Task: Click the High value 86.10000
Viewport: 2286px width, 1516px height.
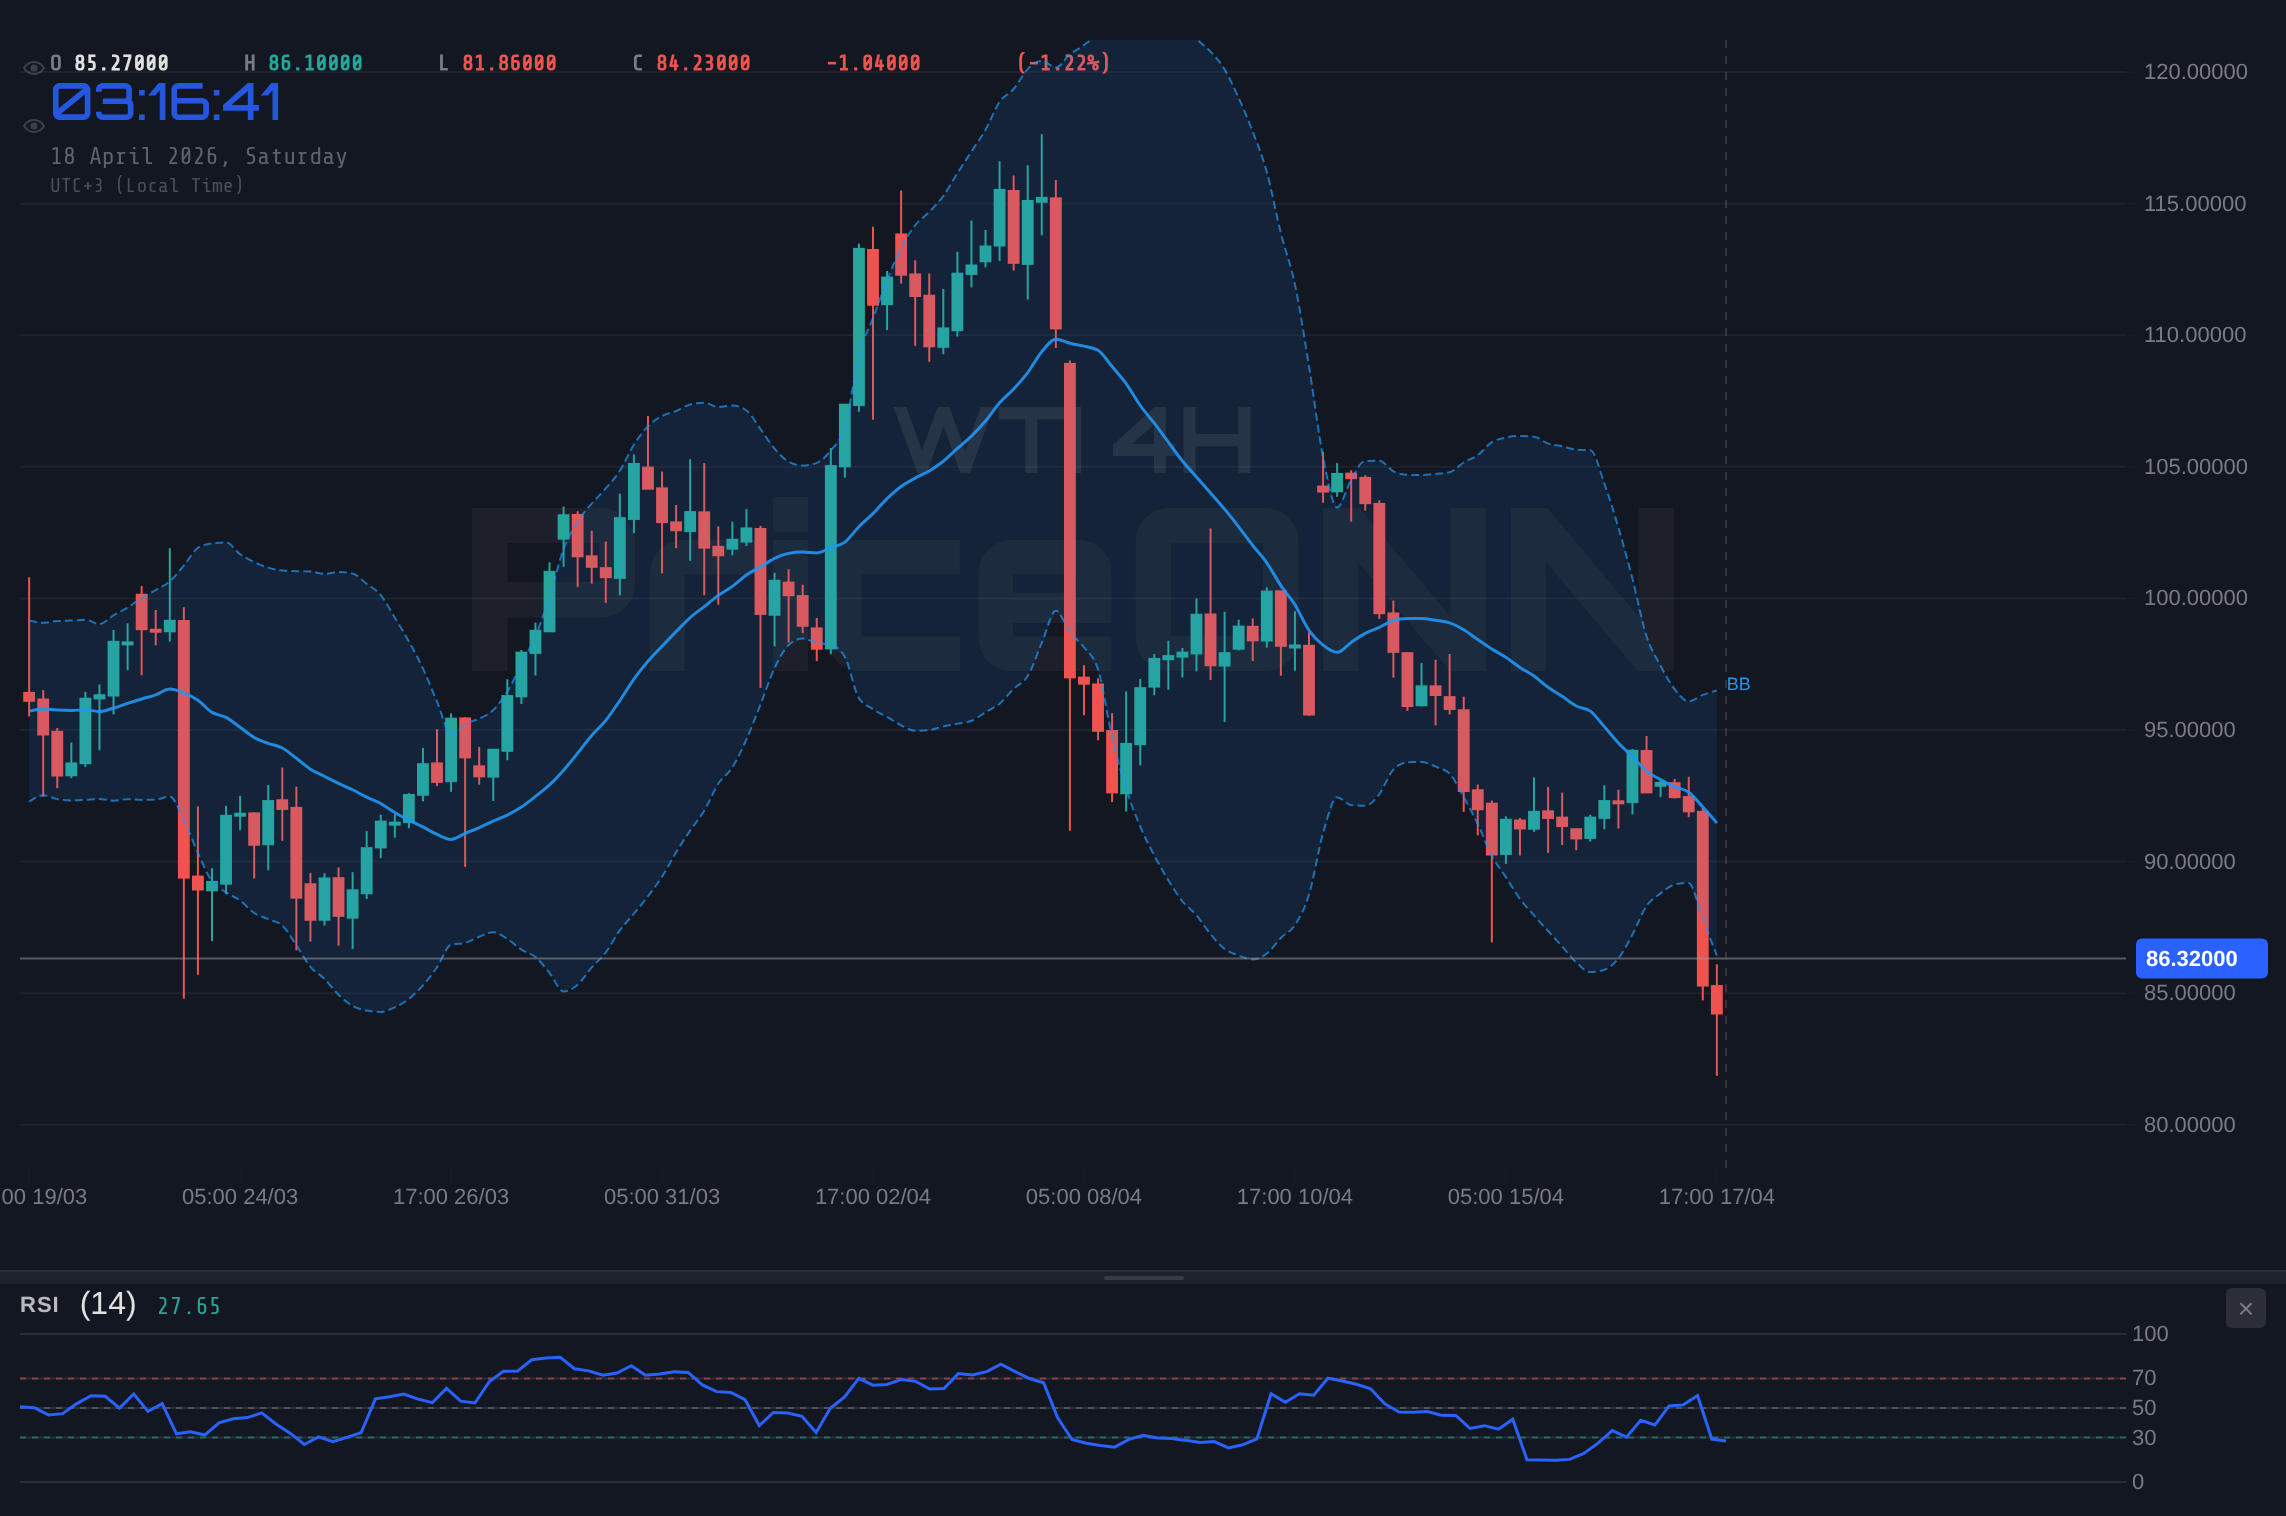Action: click(x=315, y=63)
